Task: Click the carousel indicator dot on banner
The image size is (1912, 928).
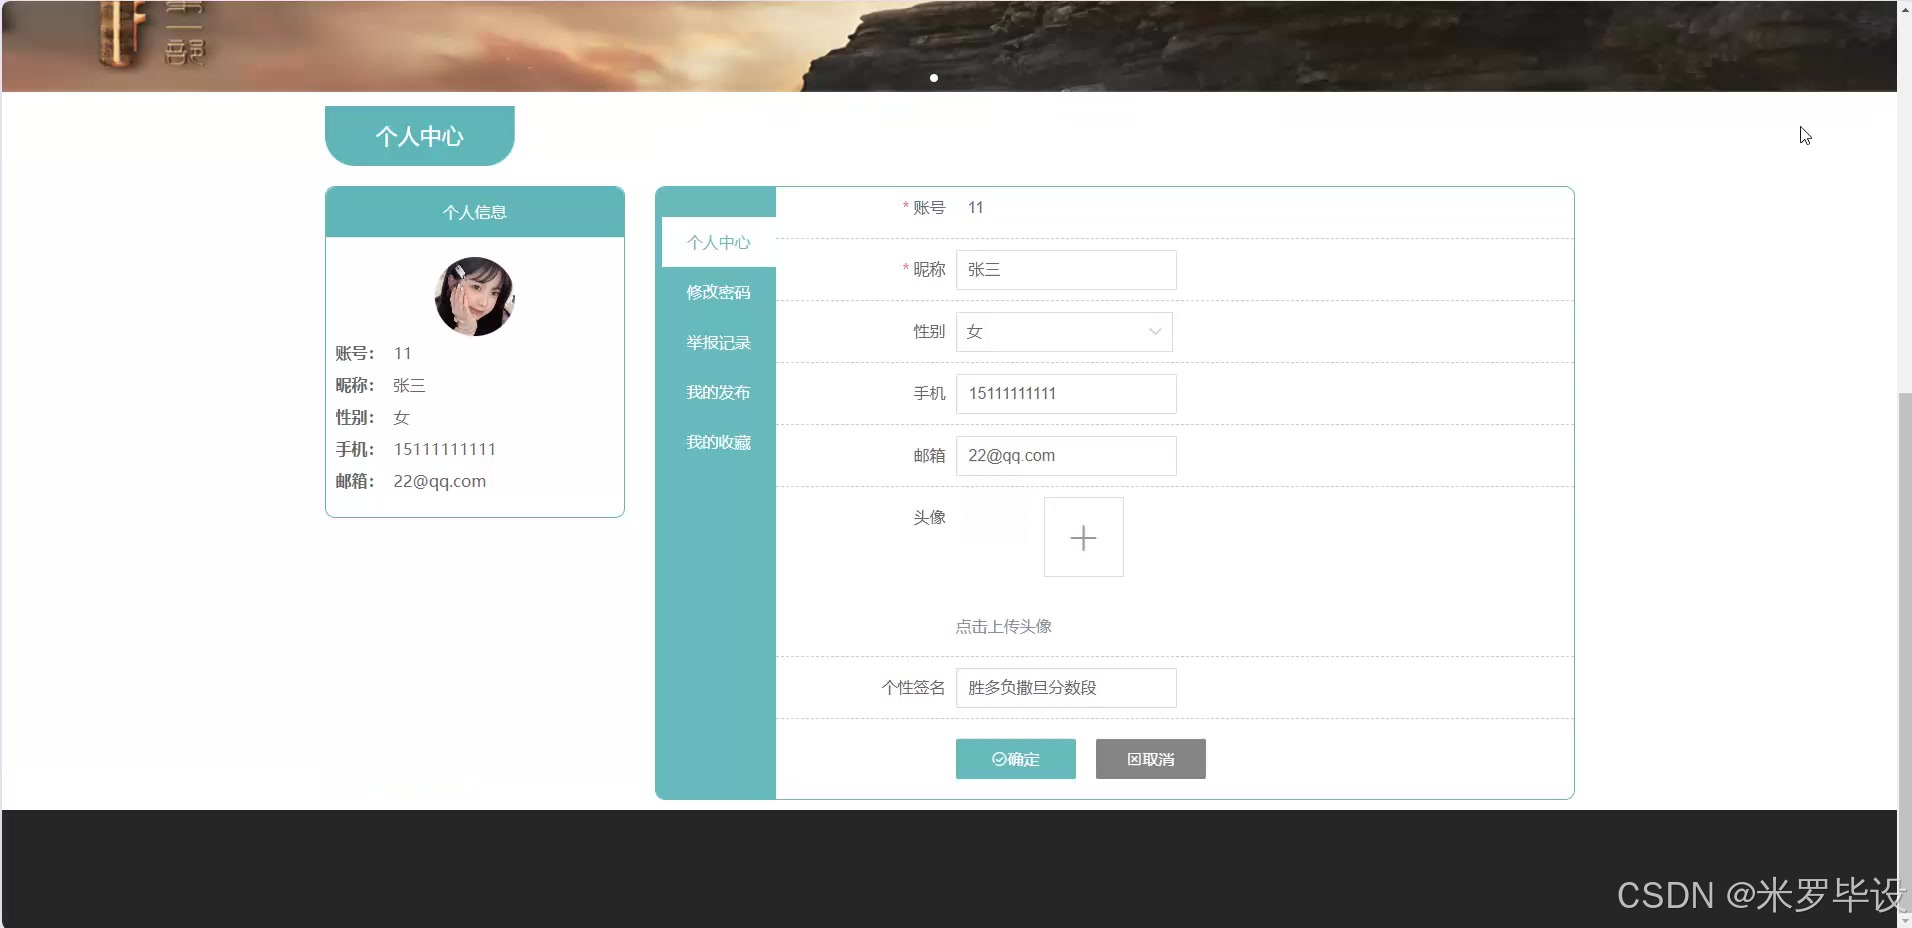Action: [x=934, y=78]
